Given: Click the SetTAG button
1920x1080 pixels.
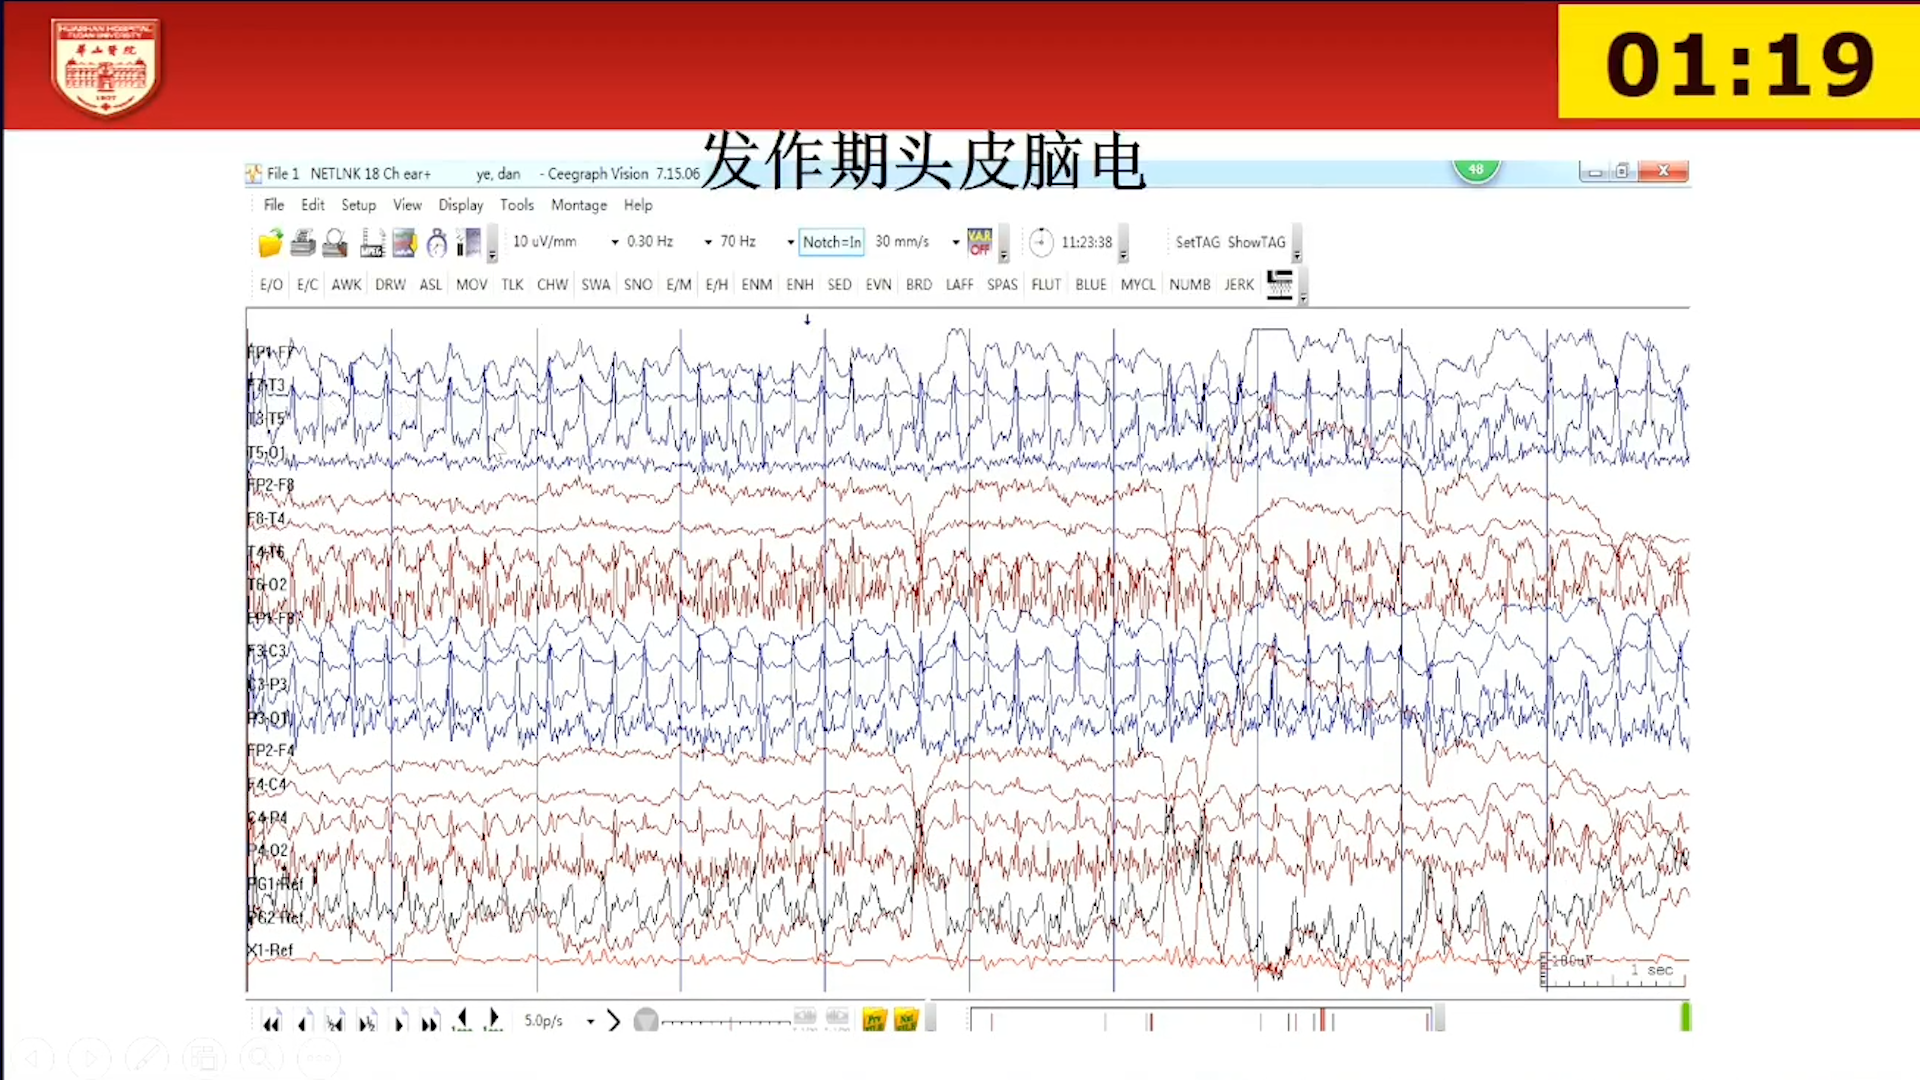Looking at the screenshot, I should (1197, 242).
